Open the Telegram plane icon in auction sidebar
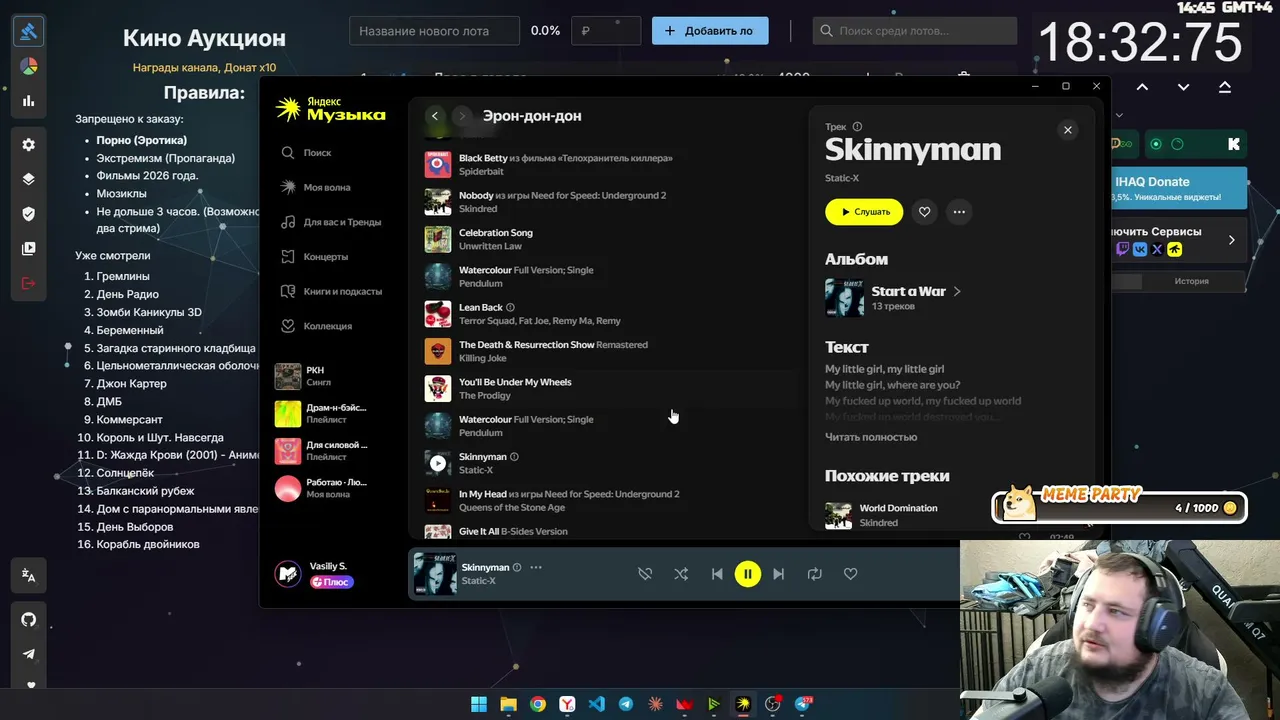This screenshot has height=720, width=1280. (x=29, y=654)
